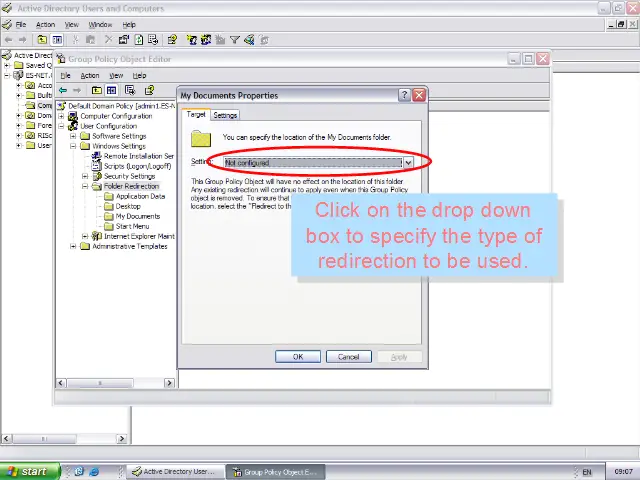This screenshot has height=480, width=640.
Task: Click Active Directory Users taskbar button
Action: 176,471
